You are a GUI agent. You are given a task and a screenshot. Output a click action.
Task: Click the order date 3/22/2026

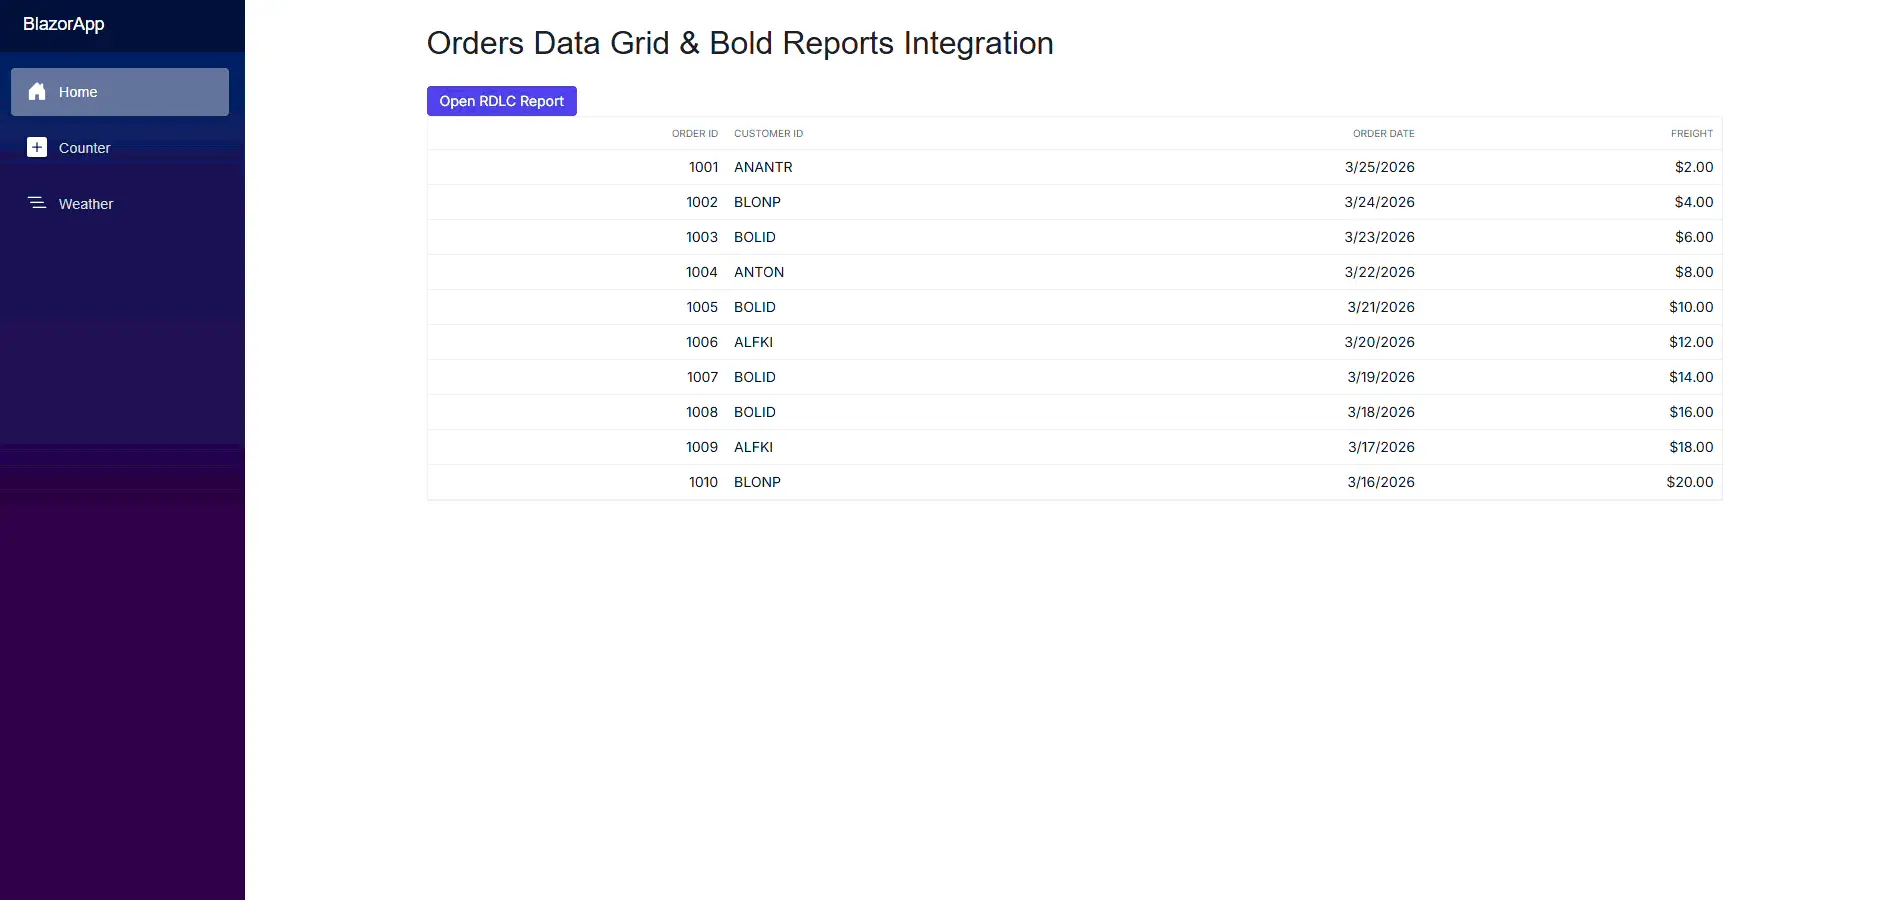pyautogui.click(x=1381, y=272)
